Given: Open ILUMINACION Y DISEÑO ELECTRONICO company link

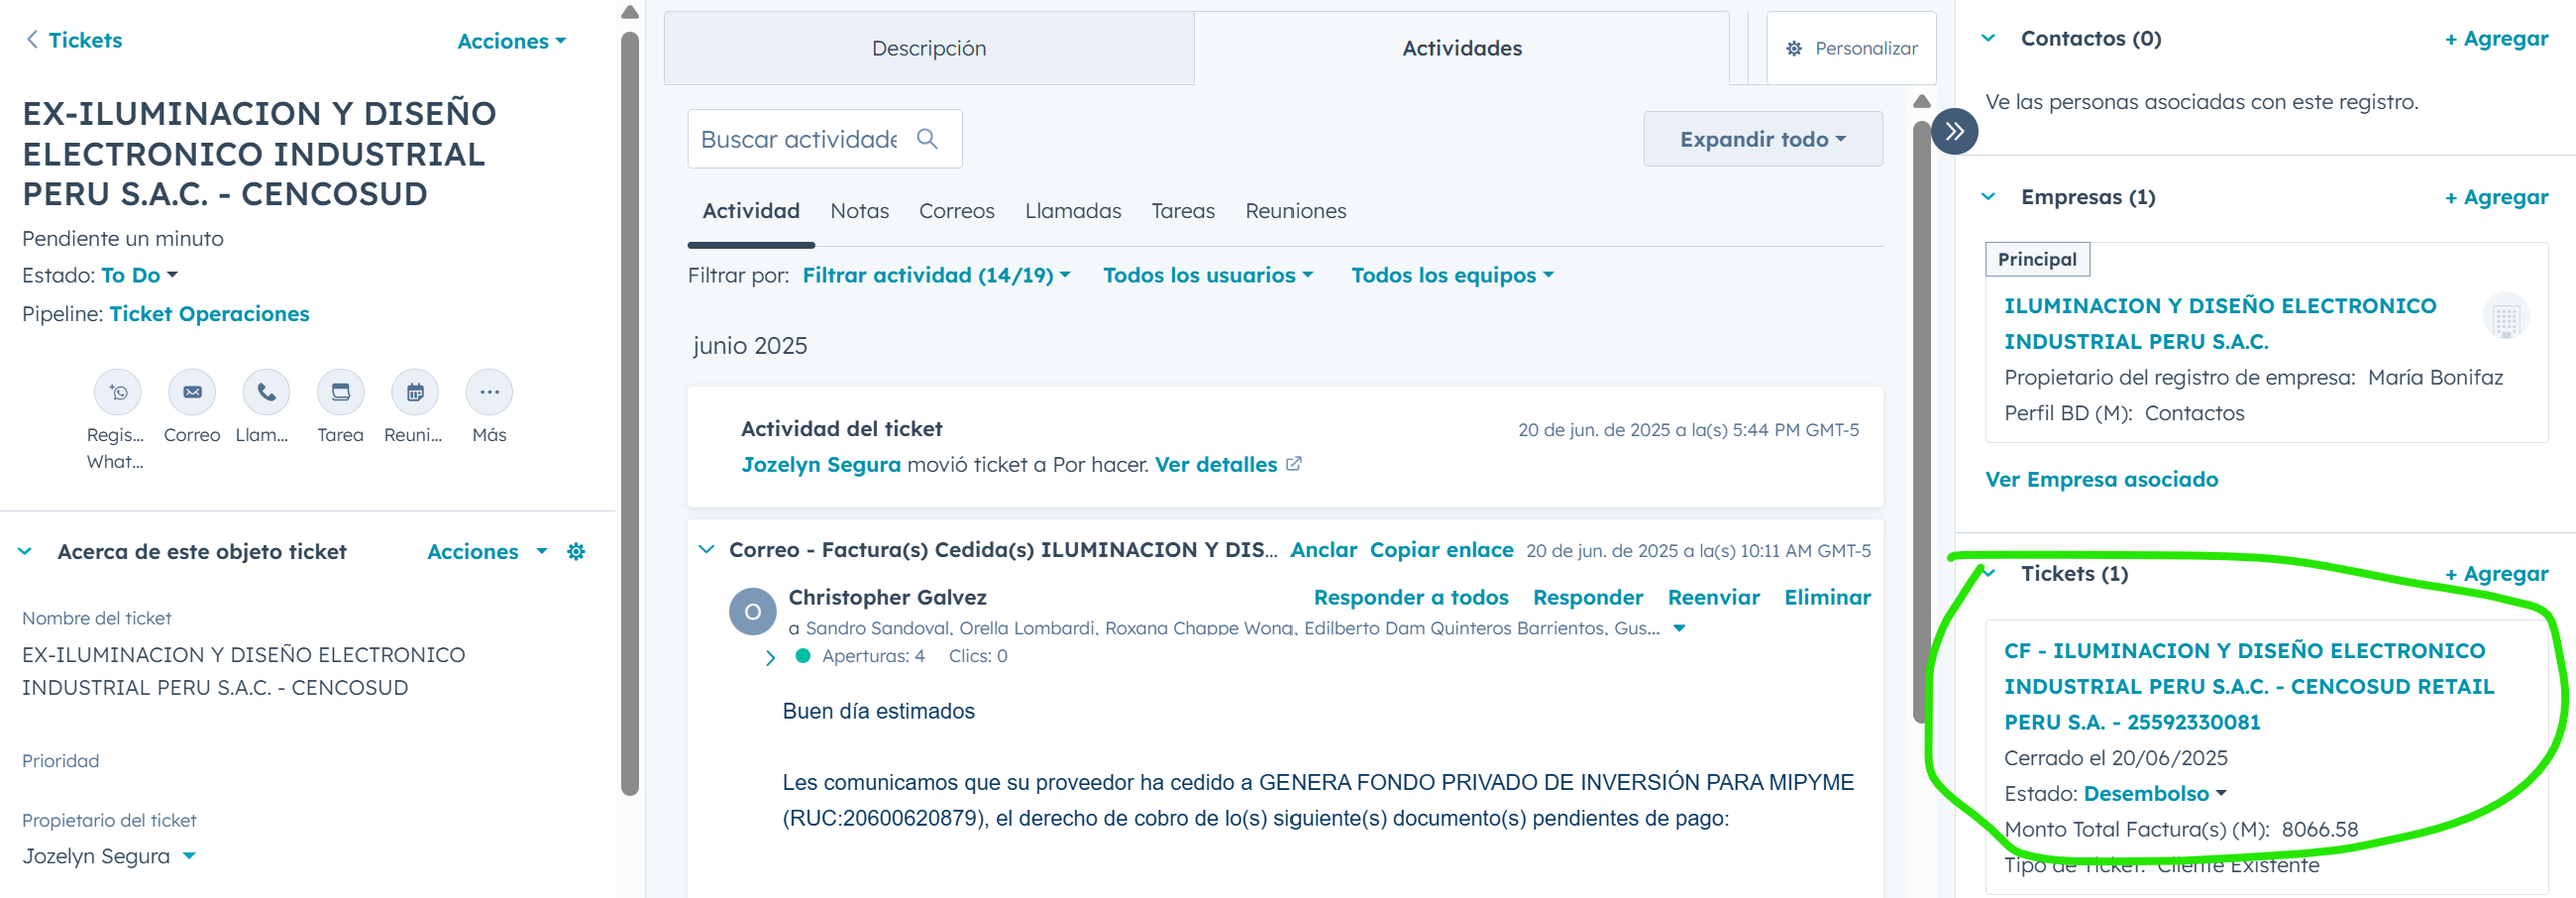Looking at the screenshot, I should pyautogui.click(x=2220, y=324).
